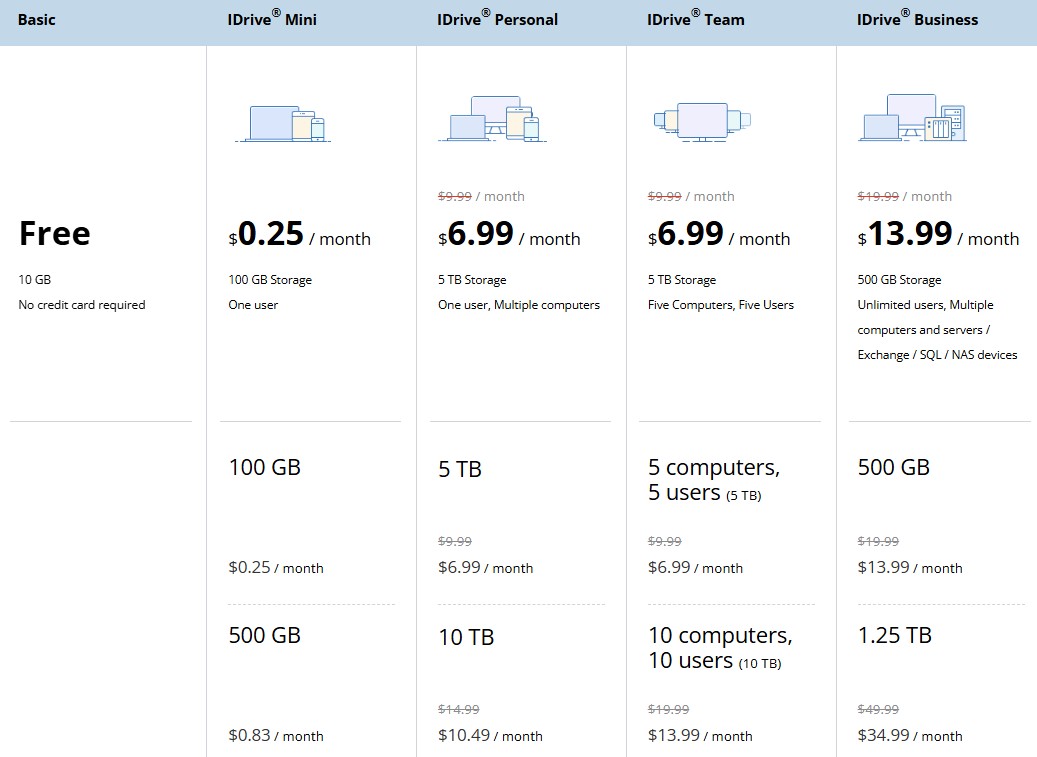Click the $34.99 / month price
This screenshot has width=1037, height=757.
[910, 736]
